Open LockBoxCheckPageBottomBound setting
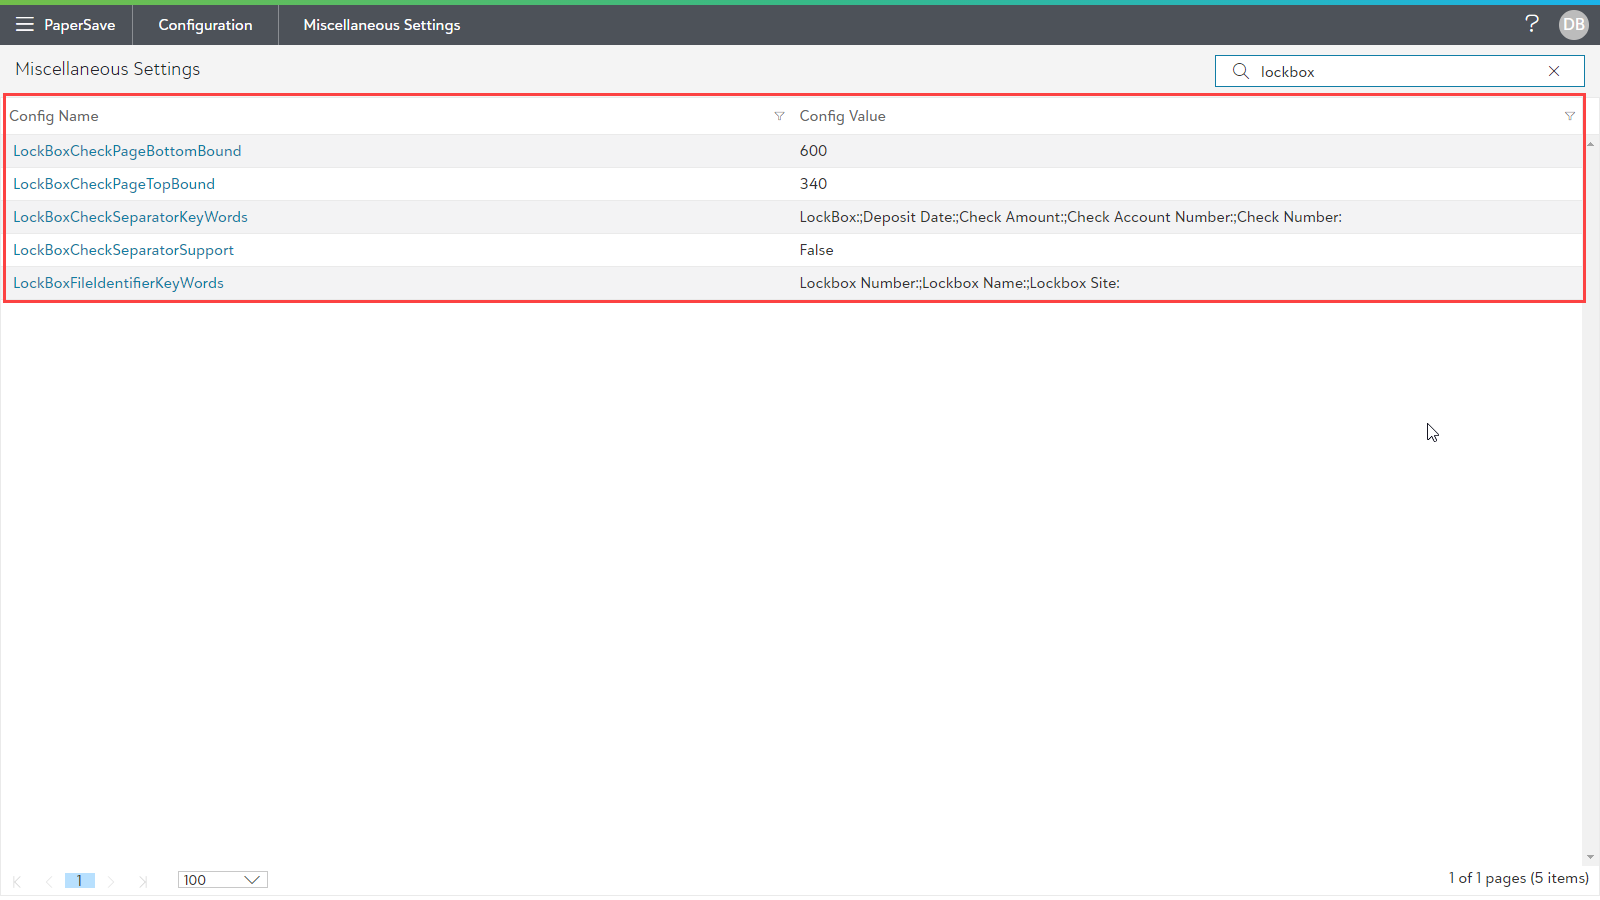This screenshot has height=900, width=1600. tap(127, 151)
